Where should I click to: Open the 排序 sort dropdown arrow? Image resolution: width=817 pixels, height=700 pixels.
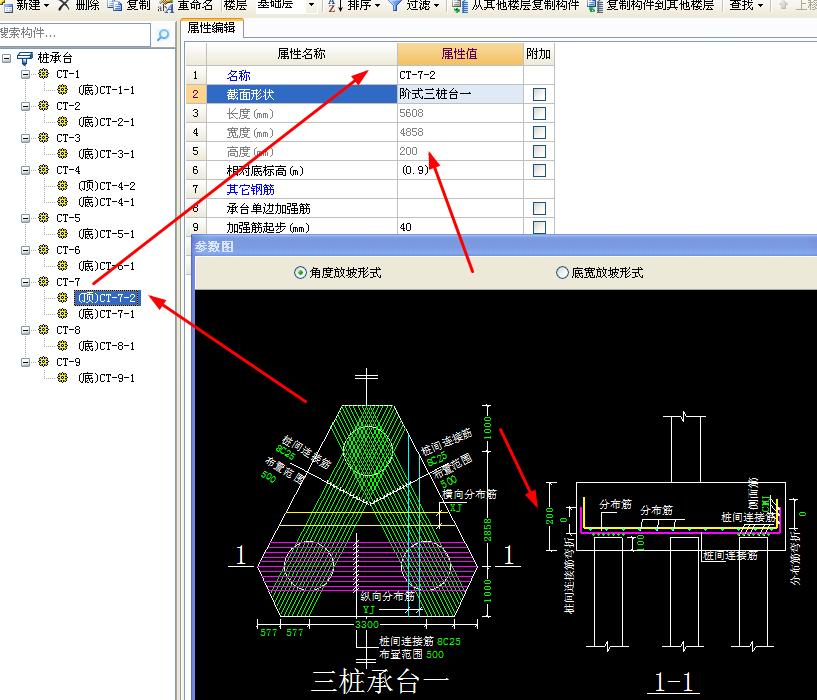378,7
